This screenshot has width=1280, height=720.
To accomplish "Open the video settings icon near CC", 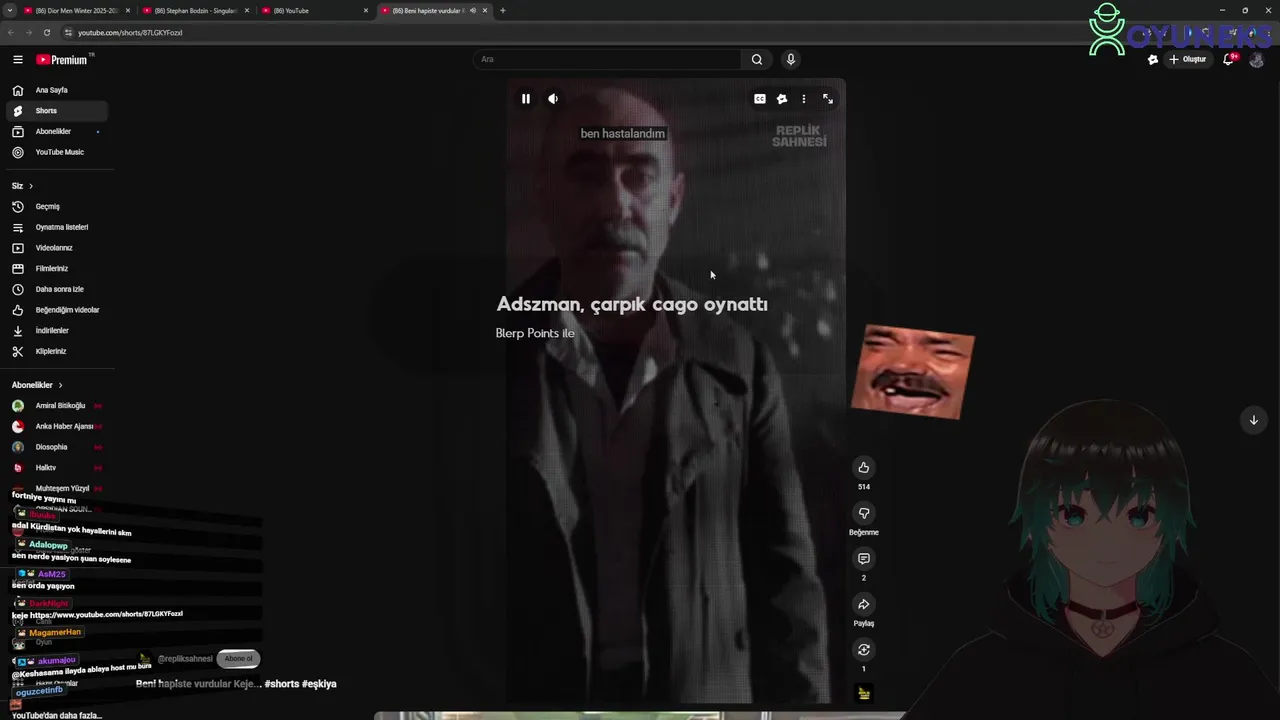I will (782, 99).
